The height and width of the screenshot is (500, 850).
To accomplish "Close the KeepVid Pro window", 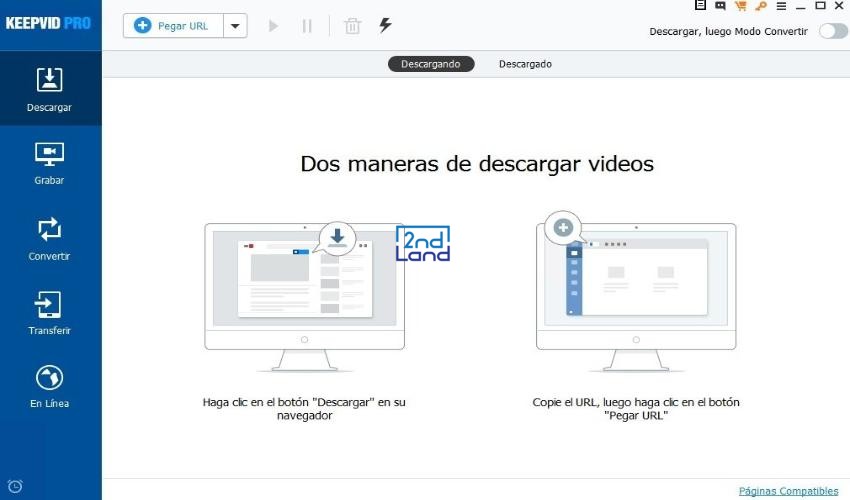I will pos(839,5).
